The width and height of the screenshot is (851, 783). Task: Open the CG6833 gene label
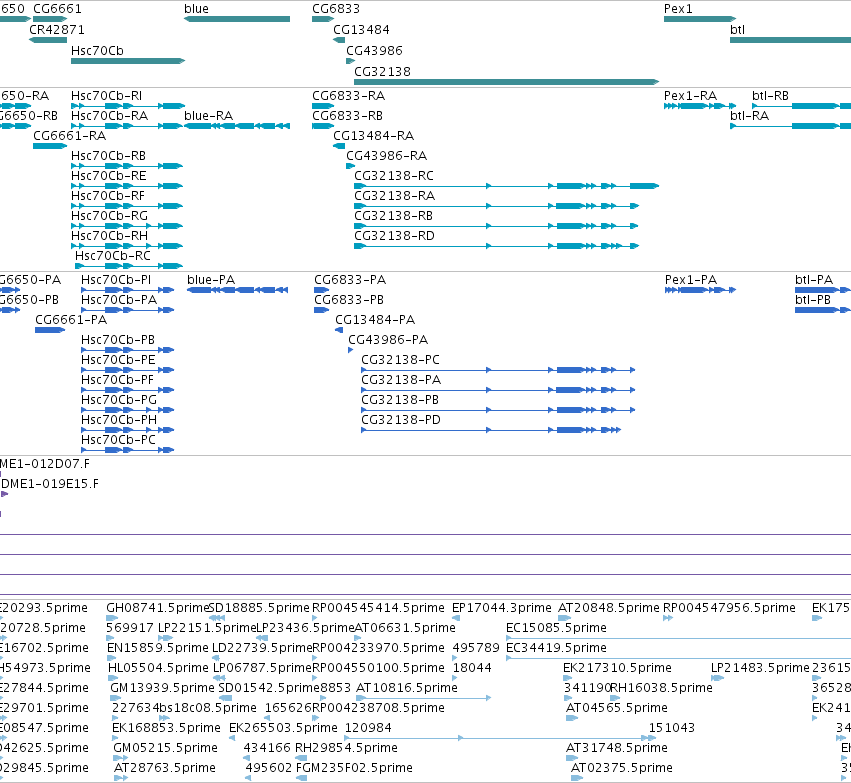[x=336, y=9]
